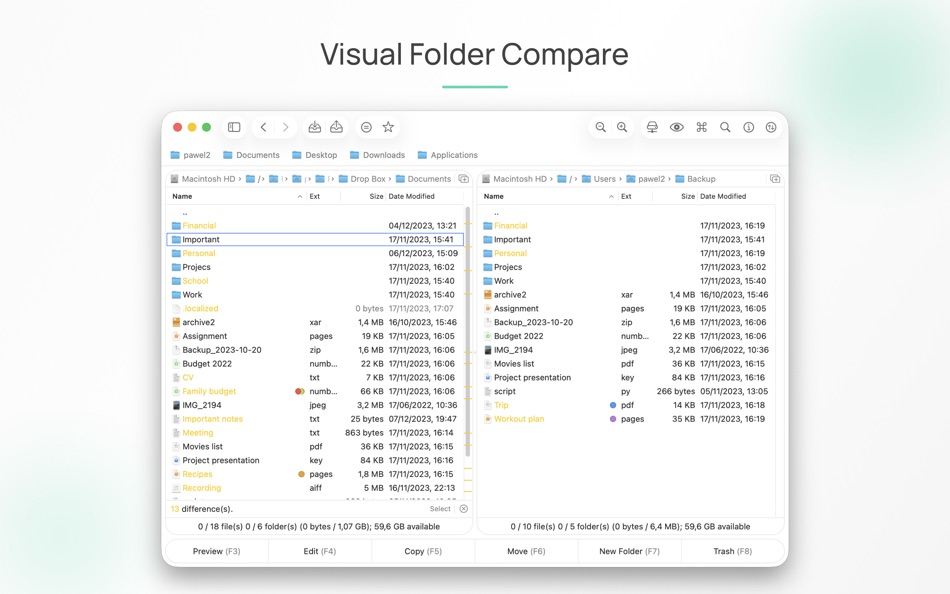This screenshot has width=950, height=594.
Task: Click the Name column sort chevron
Action: pos(300,196)
